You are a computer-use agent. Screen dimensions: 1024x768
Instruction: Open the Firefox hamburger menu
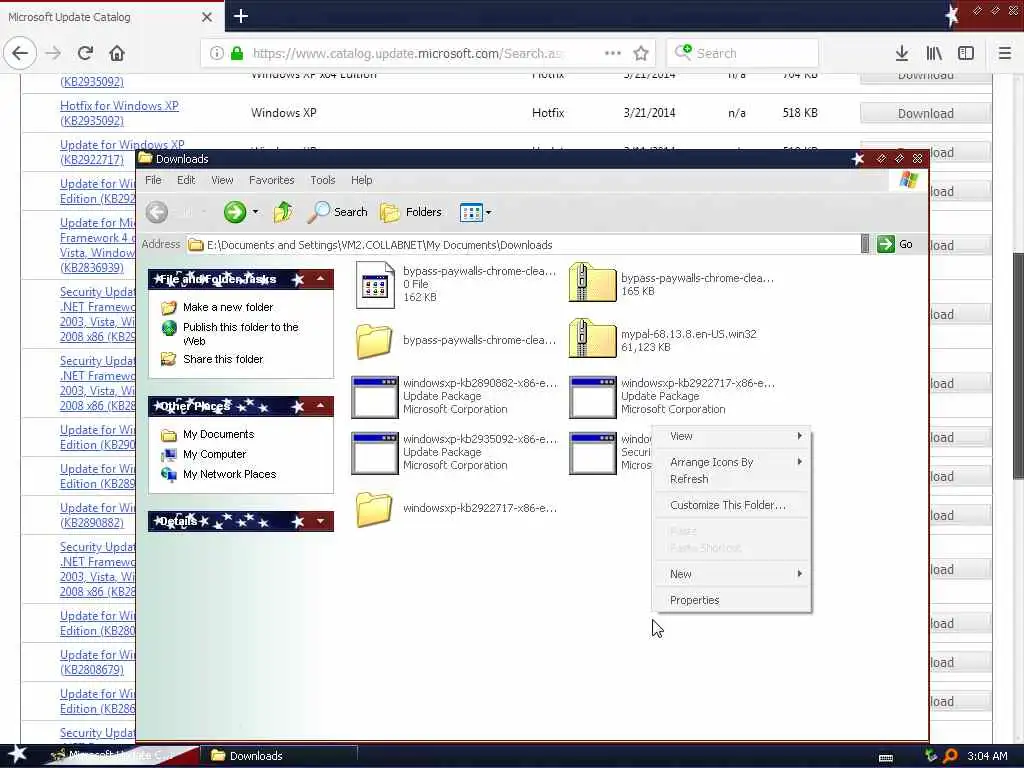tap(1005, 53)
